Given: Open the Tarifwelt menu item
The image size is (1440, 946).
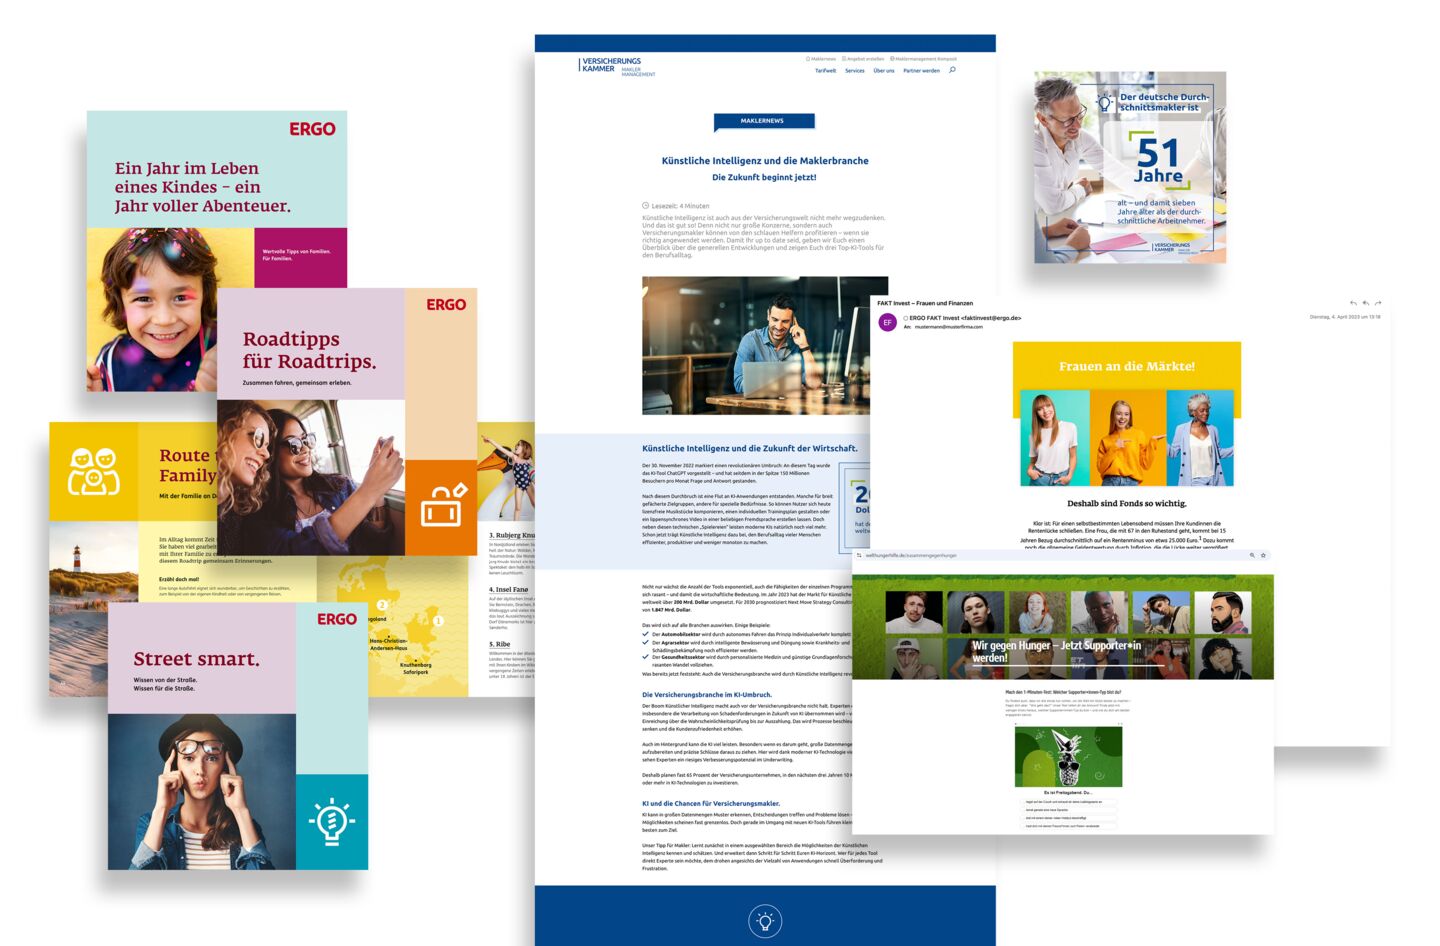Looking at the screenshot, I should tap(825, 71).
